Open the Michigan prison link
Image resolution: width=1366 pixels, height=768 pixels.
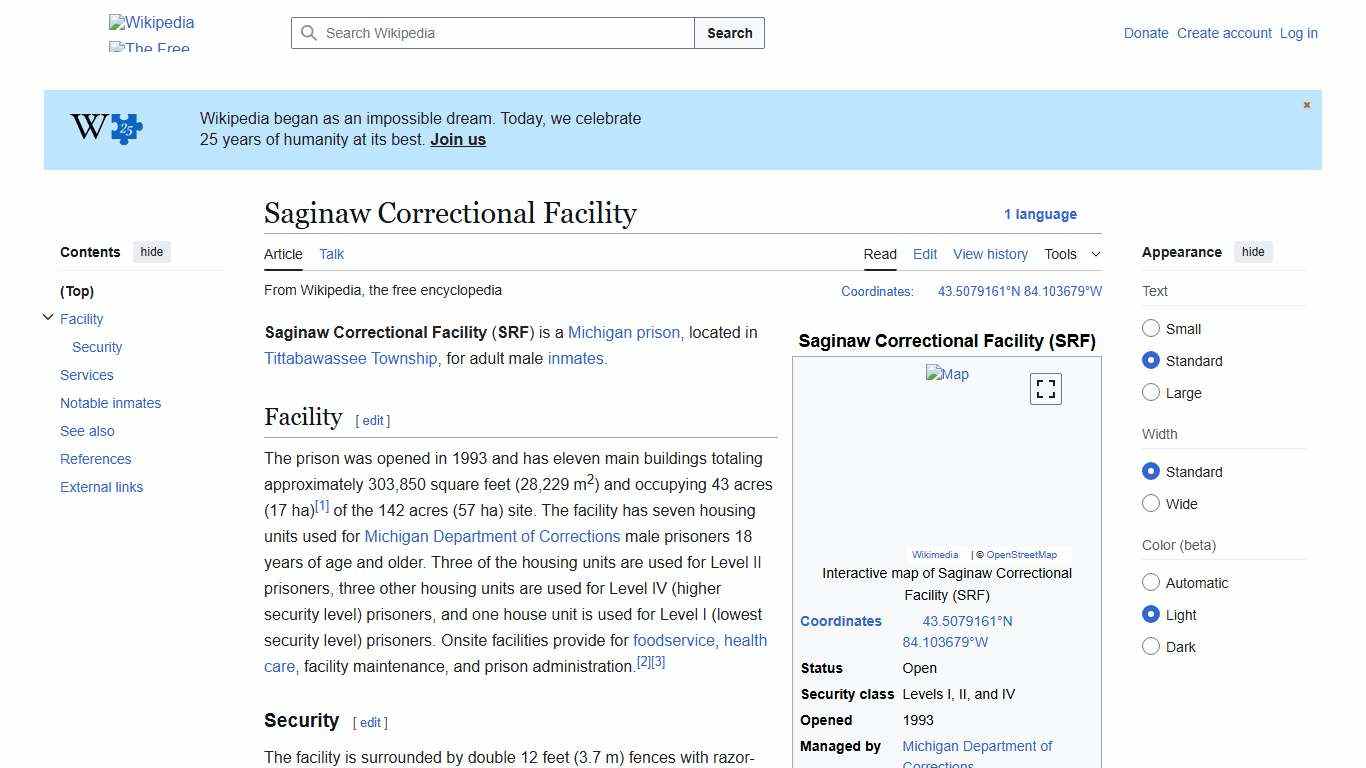click(x=623, y=332)
